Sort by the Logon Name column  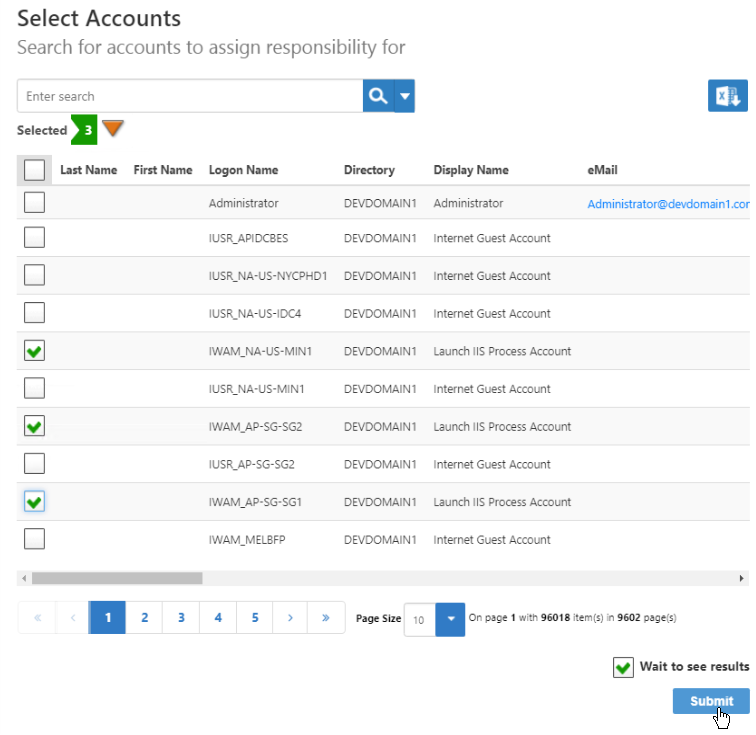(243, 170)
